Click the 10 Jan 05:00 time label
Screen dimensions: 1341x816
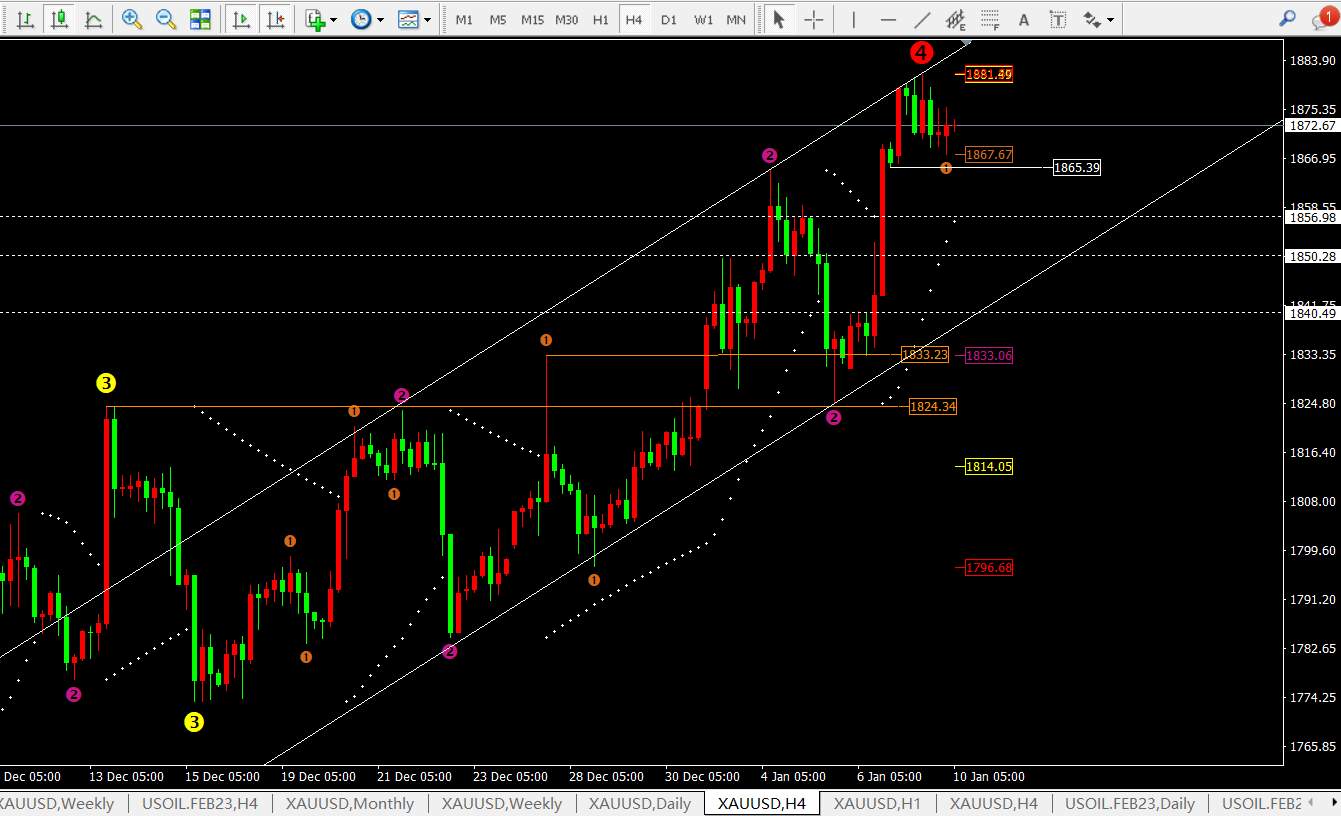pyautogui.click(x=987, y=777)
